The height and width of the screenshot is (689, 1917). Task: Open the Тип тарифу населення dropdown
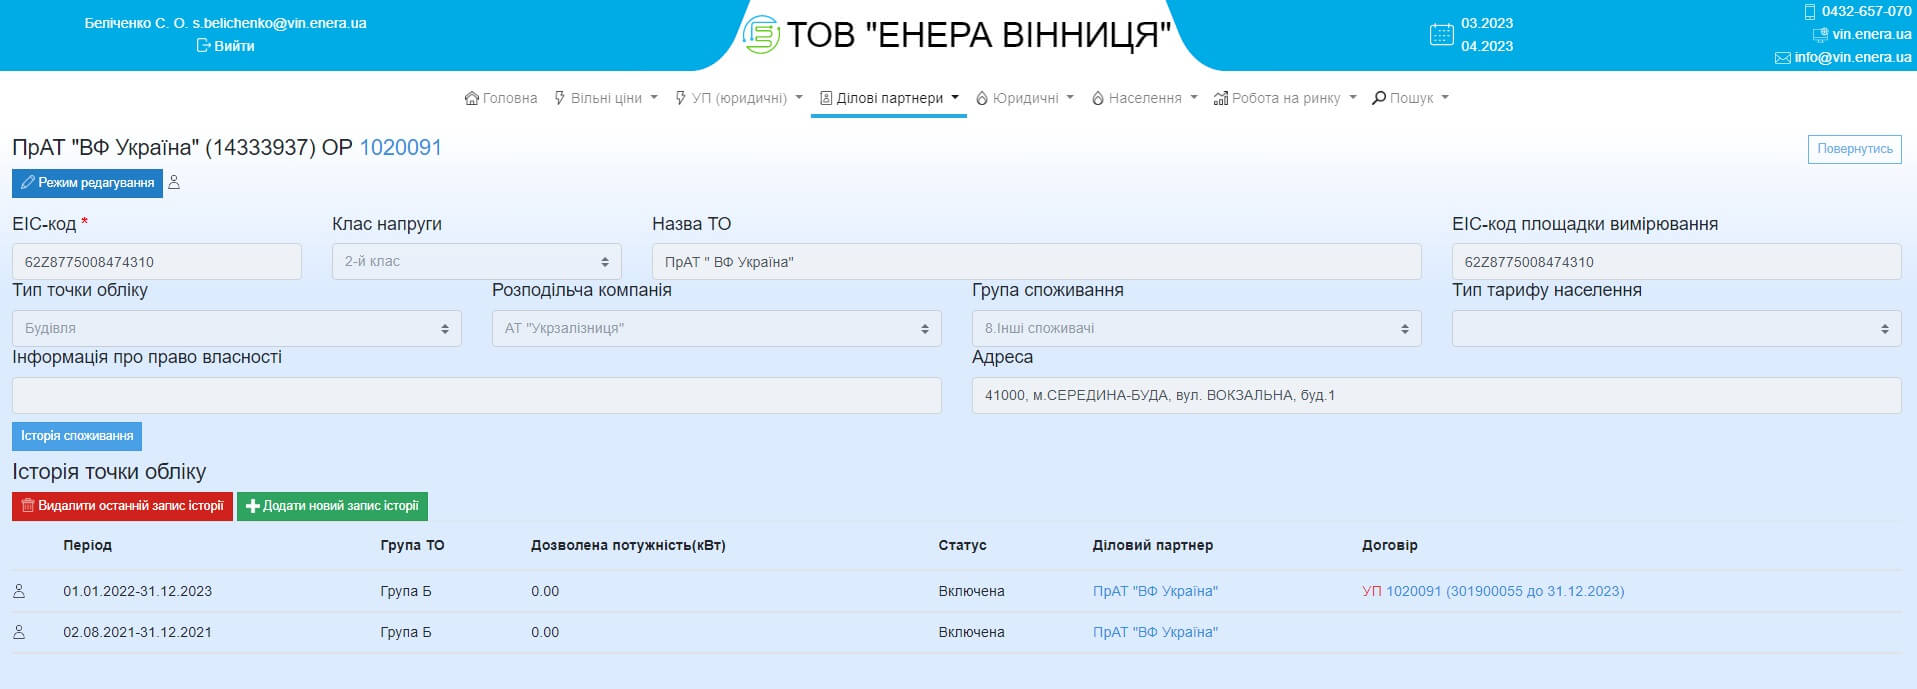point(1676,329)
